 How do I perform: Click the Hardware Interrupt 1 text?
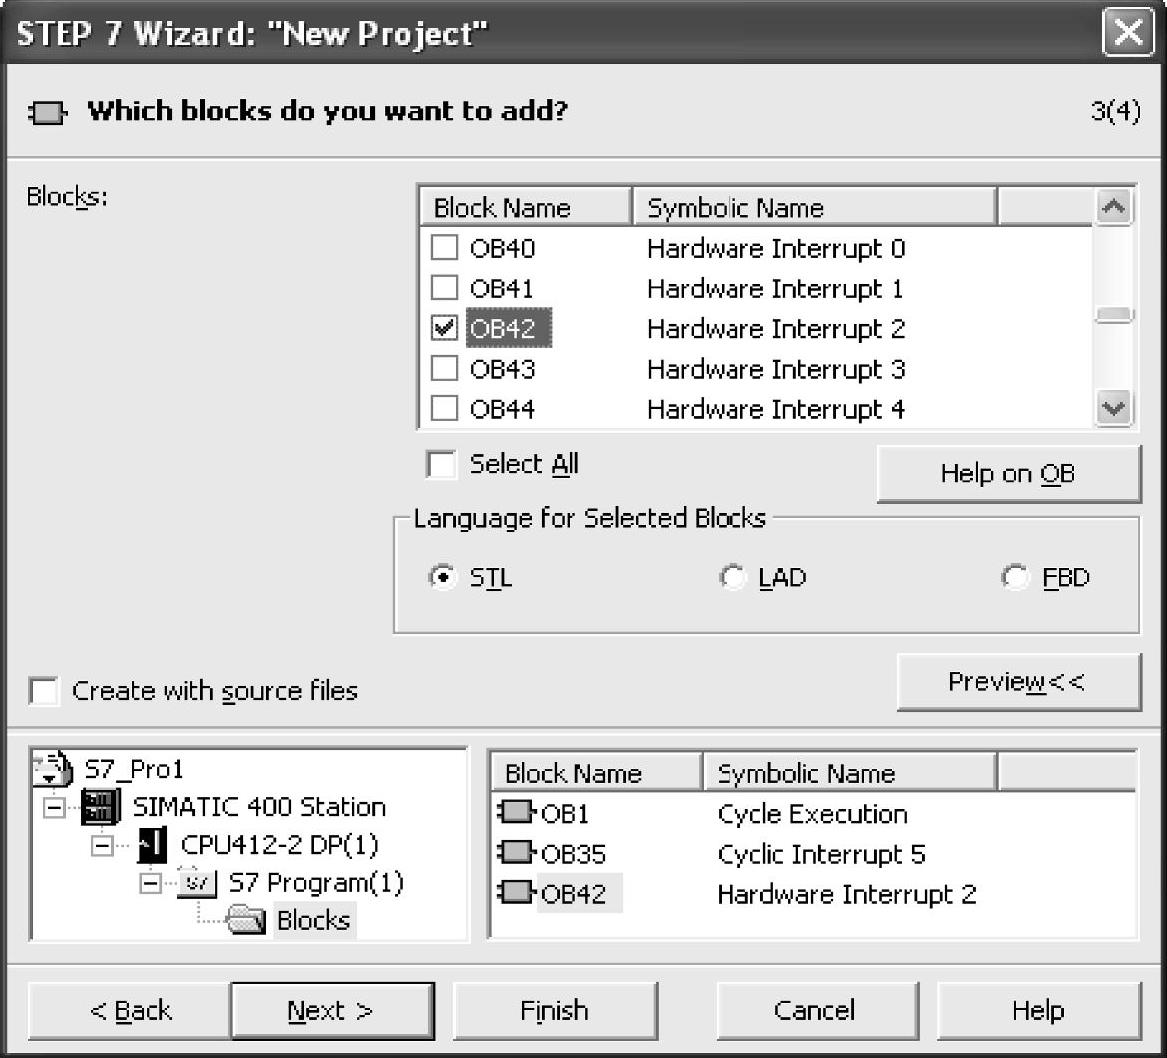(776, 289)
